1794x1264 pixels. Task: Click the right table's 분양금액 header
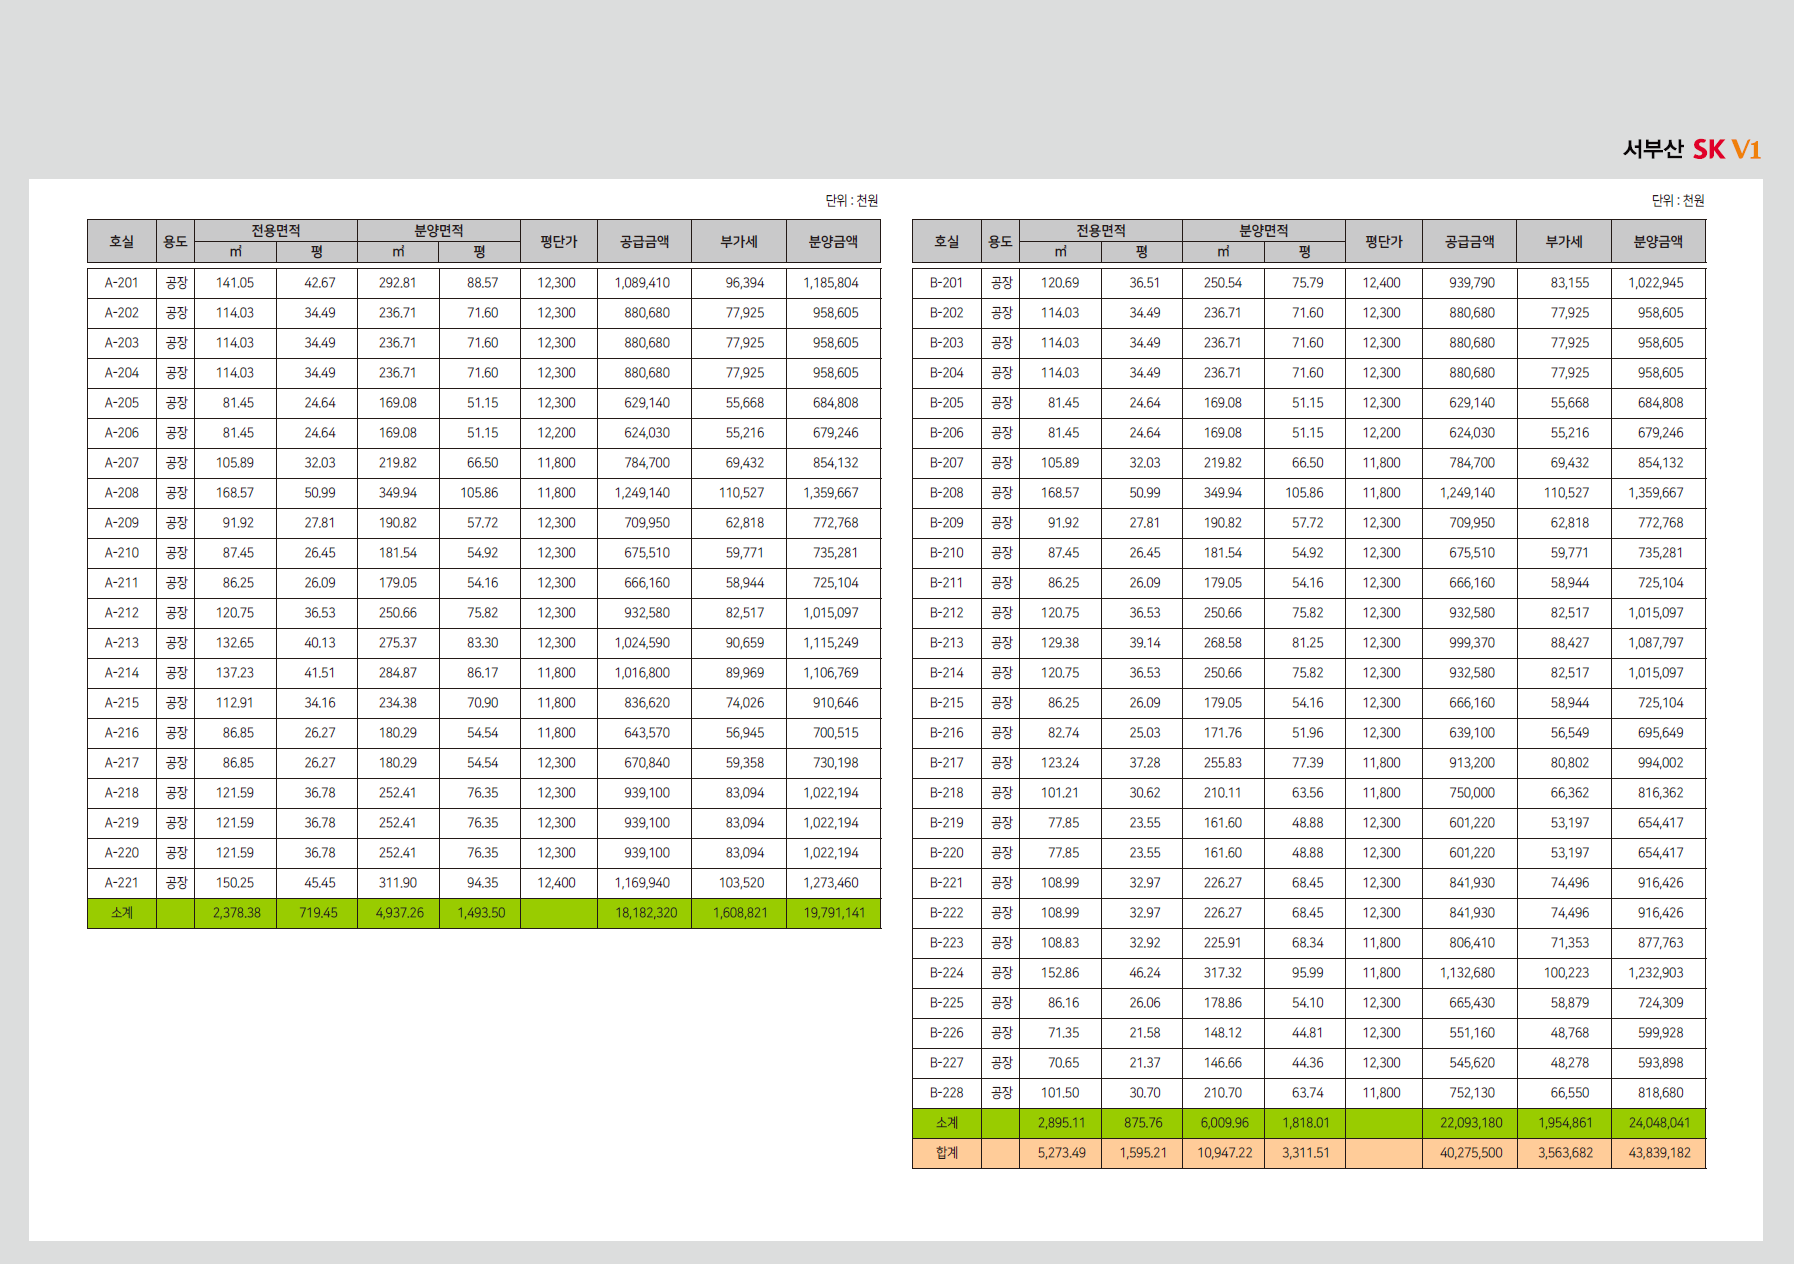point(1658,242)
